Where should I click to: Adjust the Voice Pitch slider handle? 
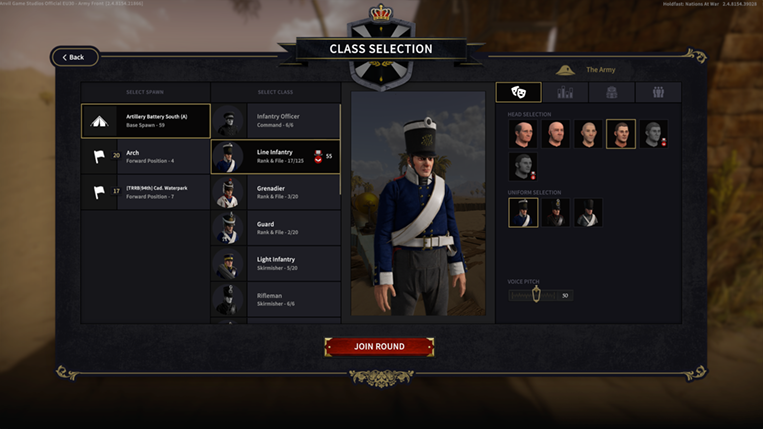536,294
